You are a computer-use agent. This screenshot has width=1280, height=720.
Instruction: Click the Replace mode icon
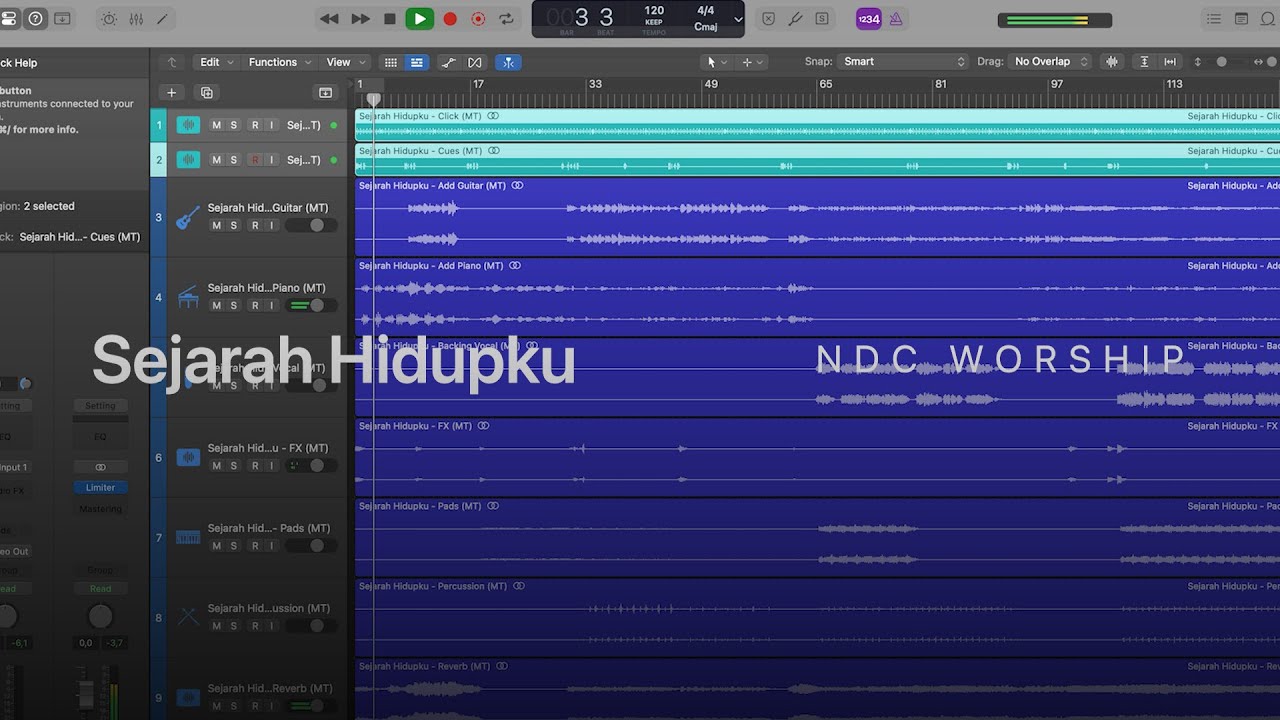click(x=768, y=18)
